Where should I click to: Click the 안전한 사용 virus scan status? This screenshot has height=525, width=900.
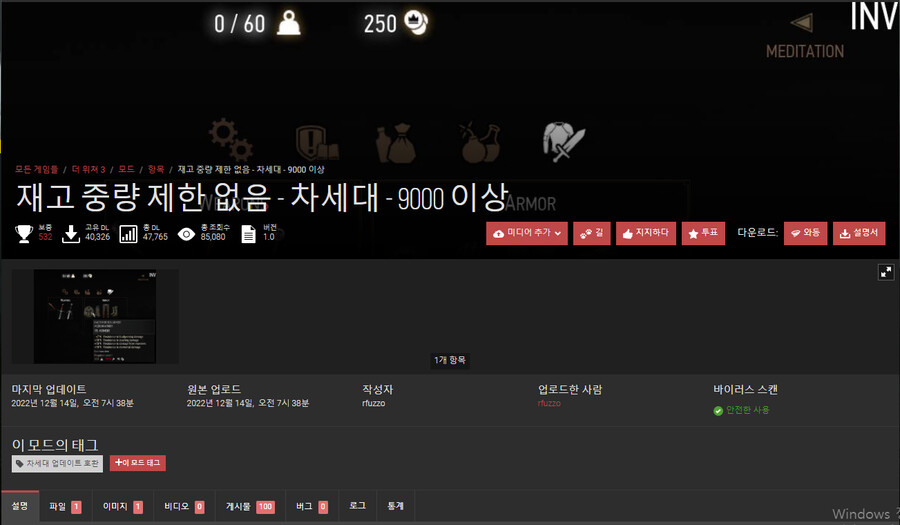coord(747,410)
